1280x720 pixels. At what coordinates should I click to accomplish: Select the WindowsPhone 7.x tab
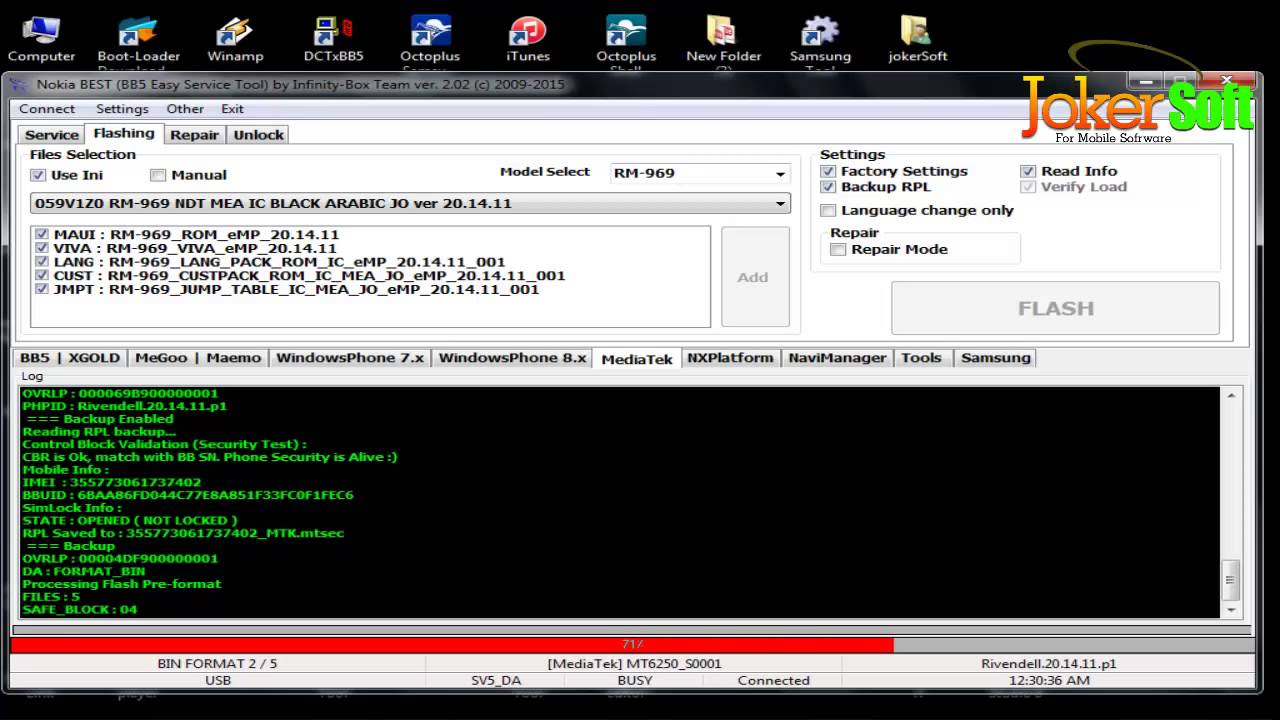[350, 358]
